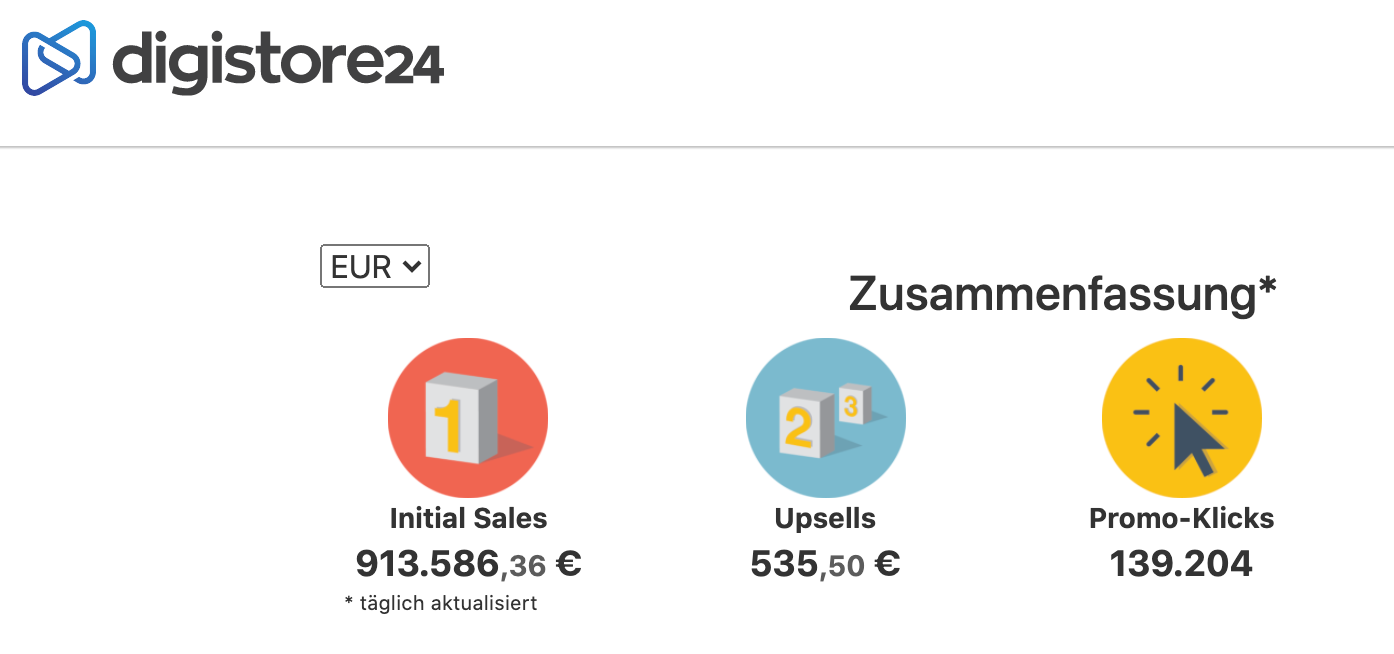1394x654 pixels.
Task: Select the "Promo-Klicks" label
Action: coord(1181,518)
